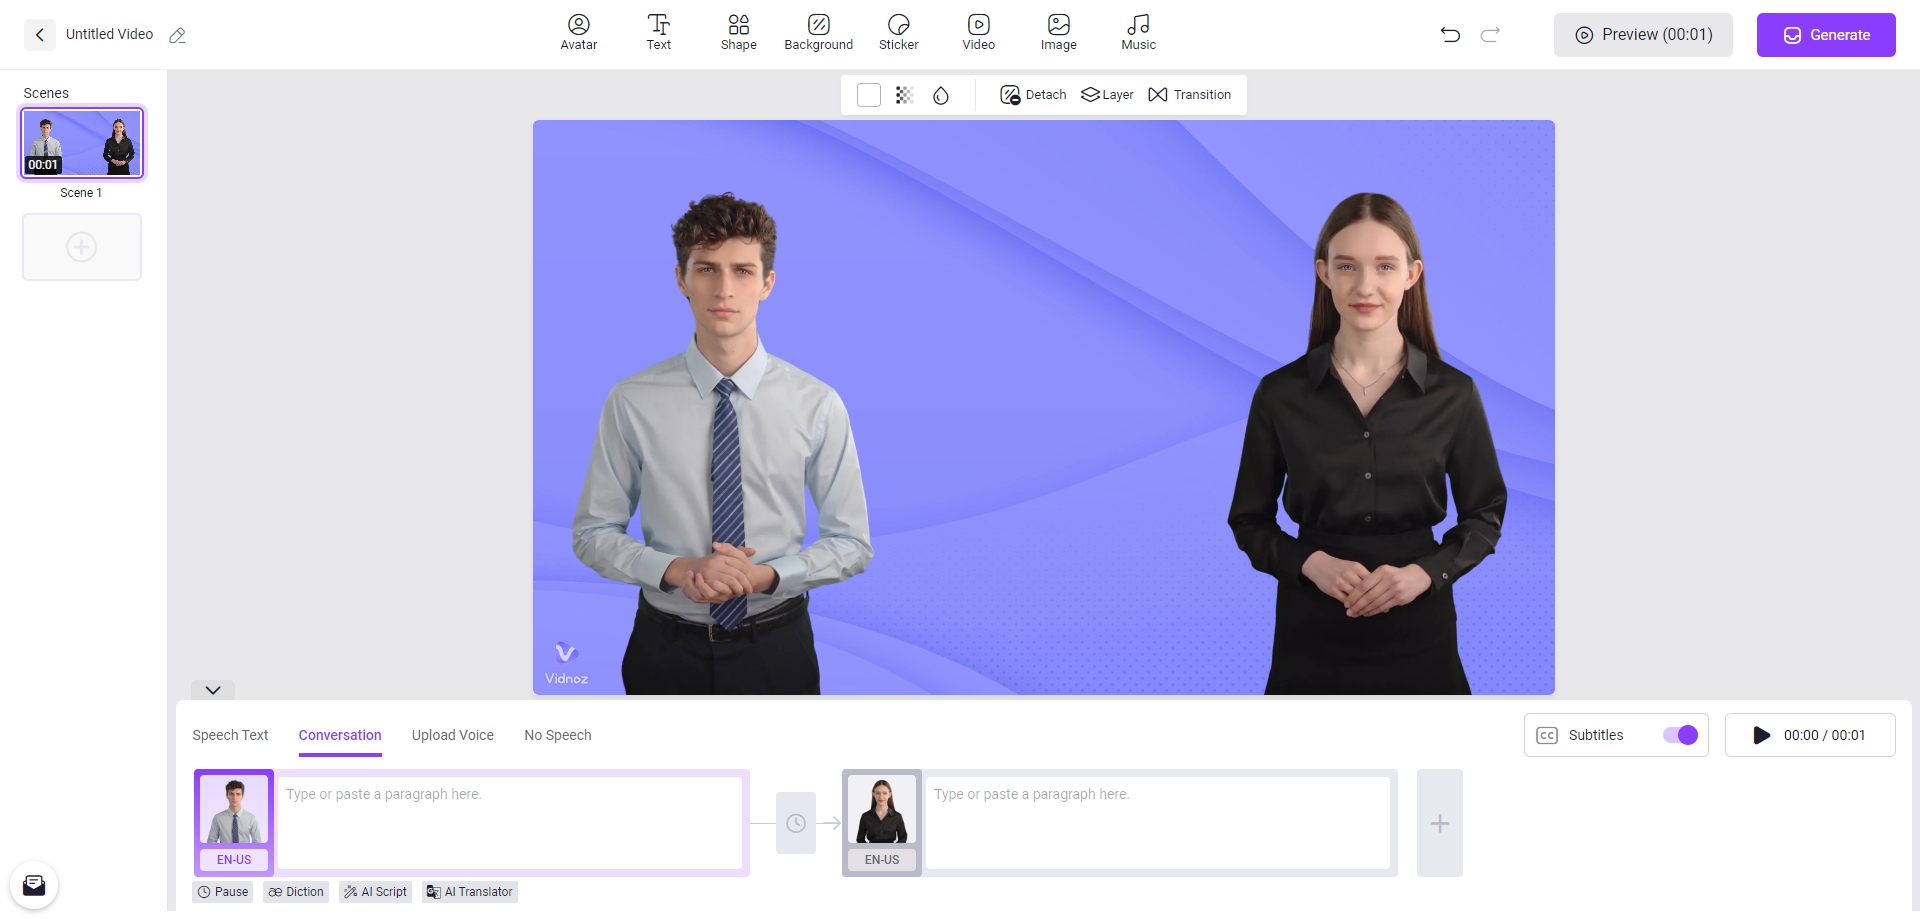Viewport: 1920px width, 919px height.
Task: Select the transparency checkerboard icon
Action: click(x=904, y=95)
